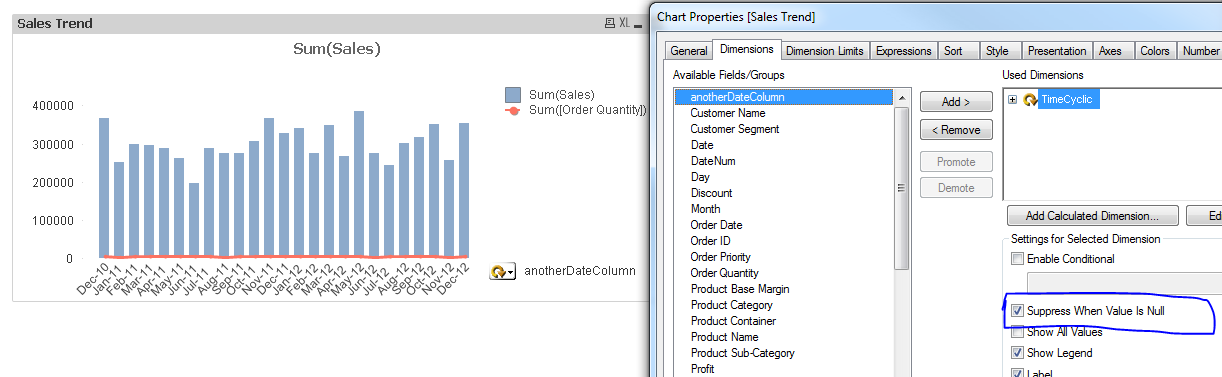1222x377 pixels.
Task: Select TimeCyclic in Used Dimensions
Action: coord(1069,99)
